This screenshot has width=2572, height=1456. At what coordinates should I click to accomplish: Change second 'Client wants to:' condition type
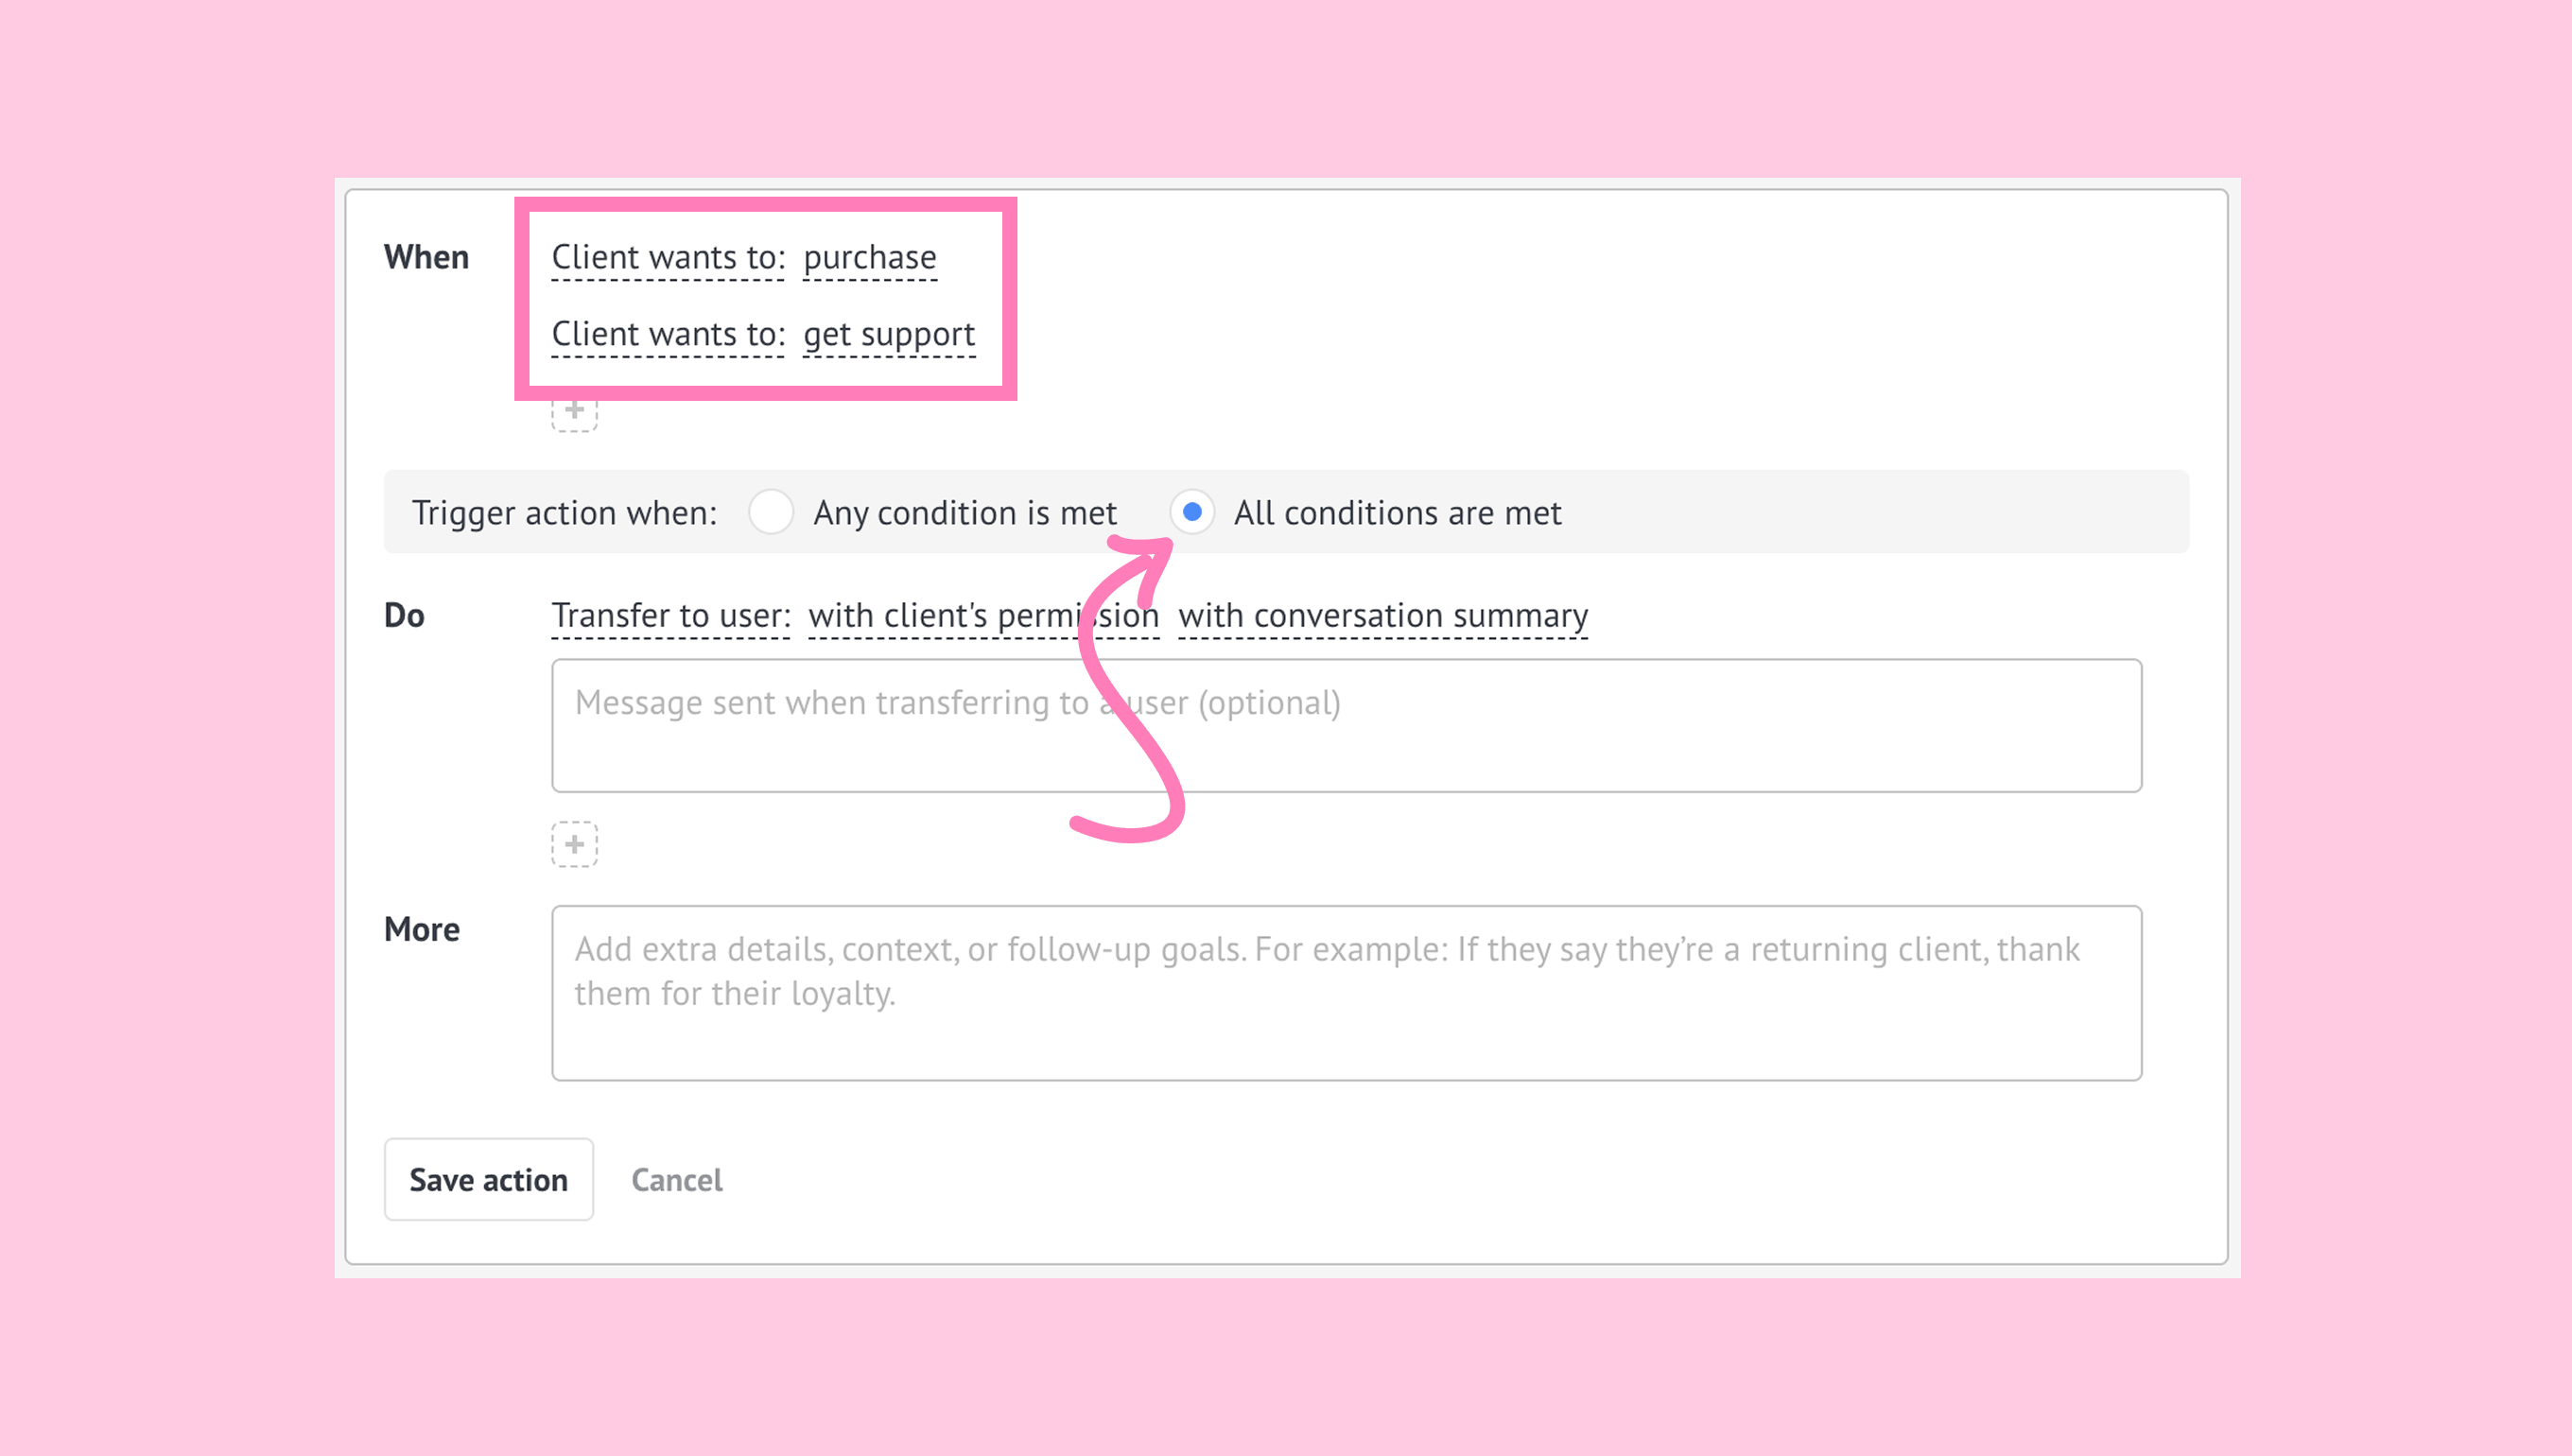pos(667,334)
